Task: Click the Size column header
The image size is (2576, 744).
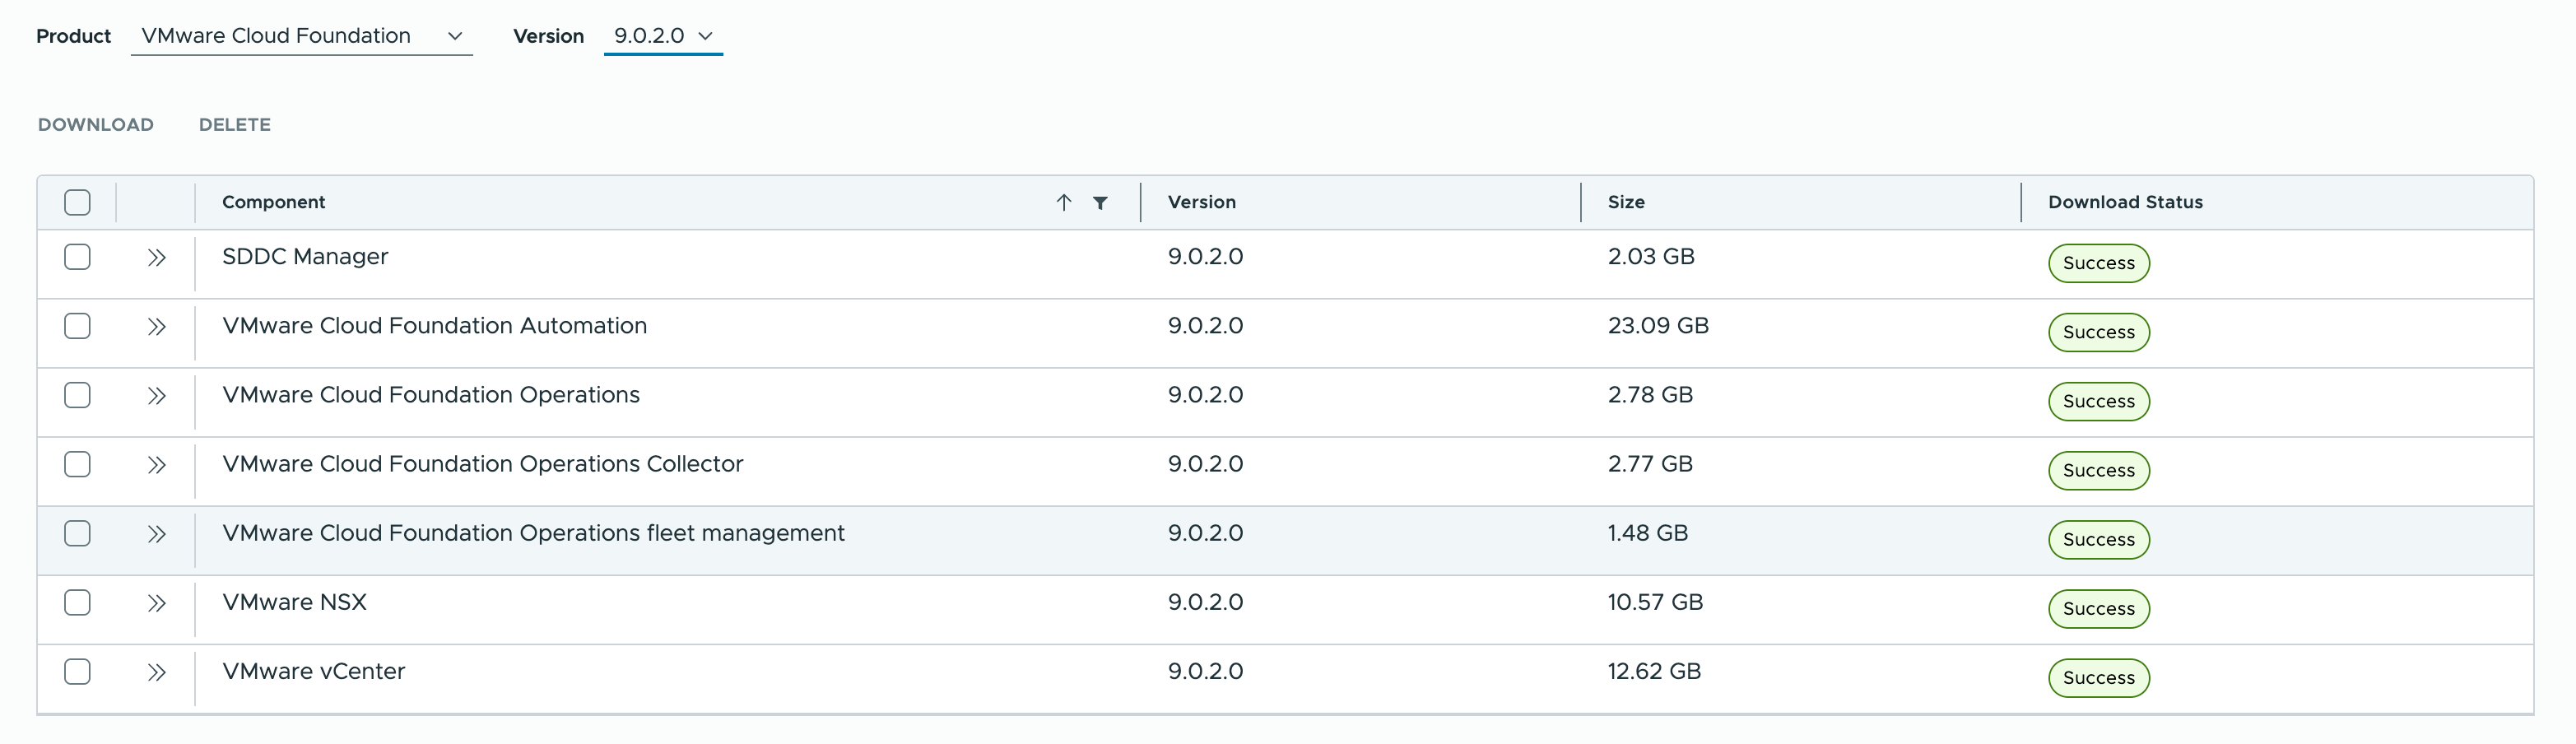Action: tap(1626, 202)
